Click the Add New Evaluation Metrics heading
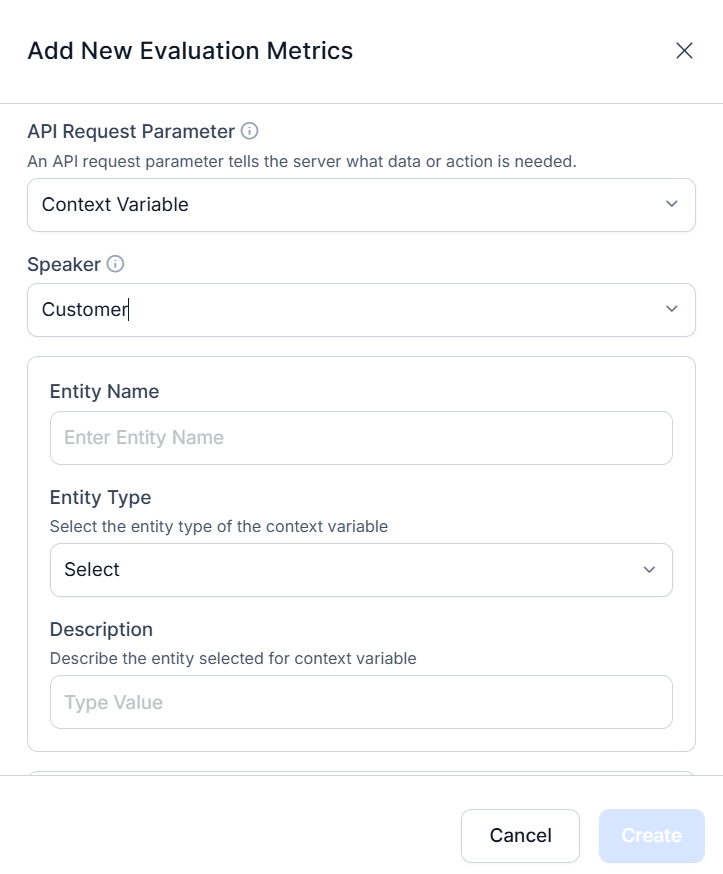723x874 pixels. click(190, 51)
